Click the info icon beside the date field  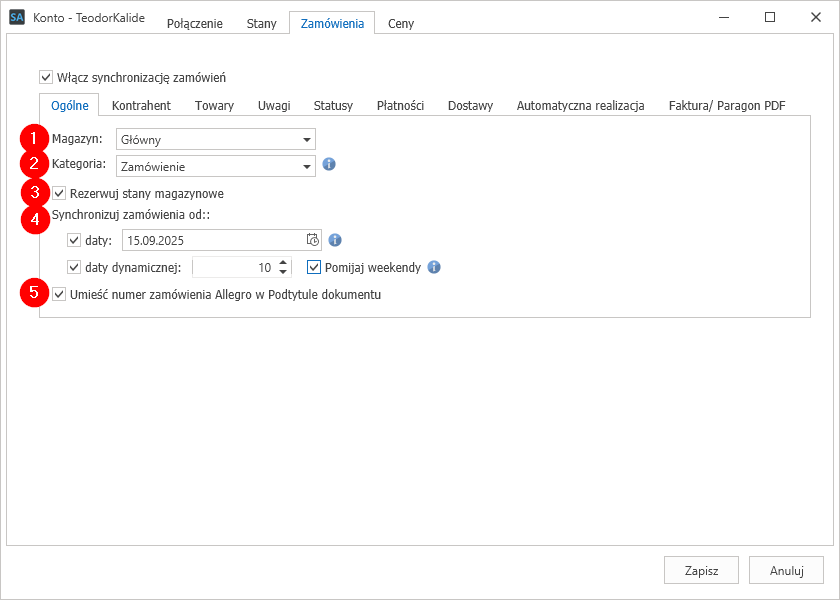coord(335,239)
